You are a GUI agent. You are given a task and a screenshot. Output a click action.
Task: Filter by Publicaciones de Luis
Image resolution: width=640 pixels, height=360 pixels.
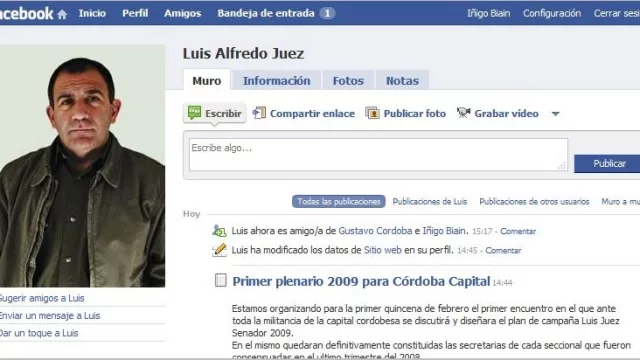[429, 202]
